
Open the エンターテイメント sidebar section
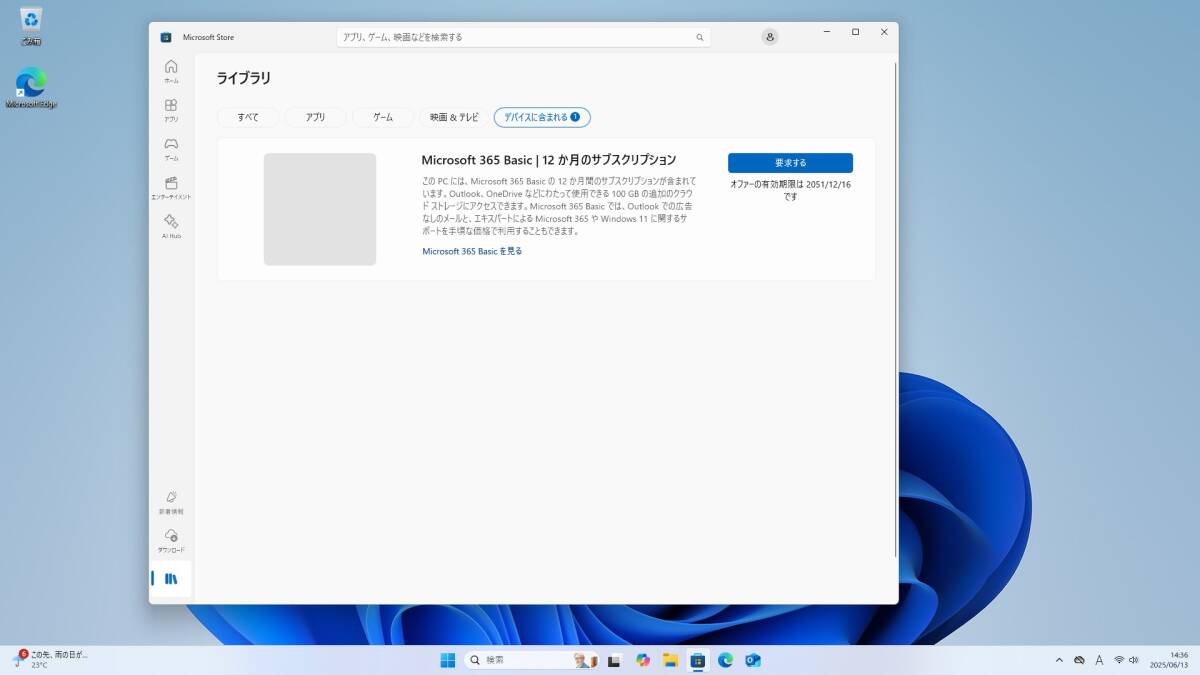point(171,188)
